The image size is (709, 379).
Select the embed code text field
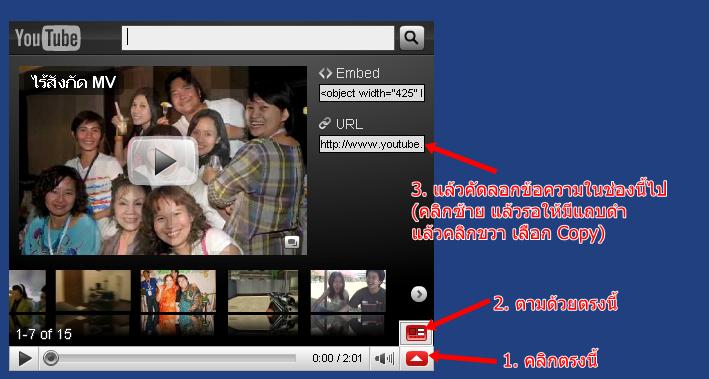[x=372, y=93]
